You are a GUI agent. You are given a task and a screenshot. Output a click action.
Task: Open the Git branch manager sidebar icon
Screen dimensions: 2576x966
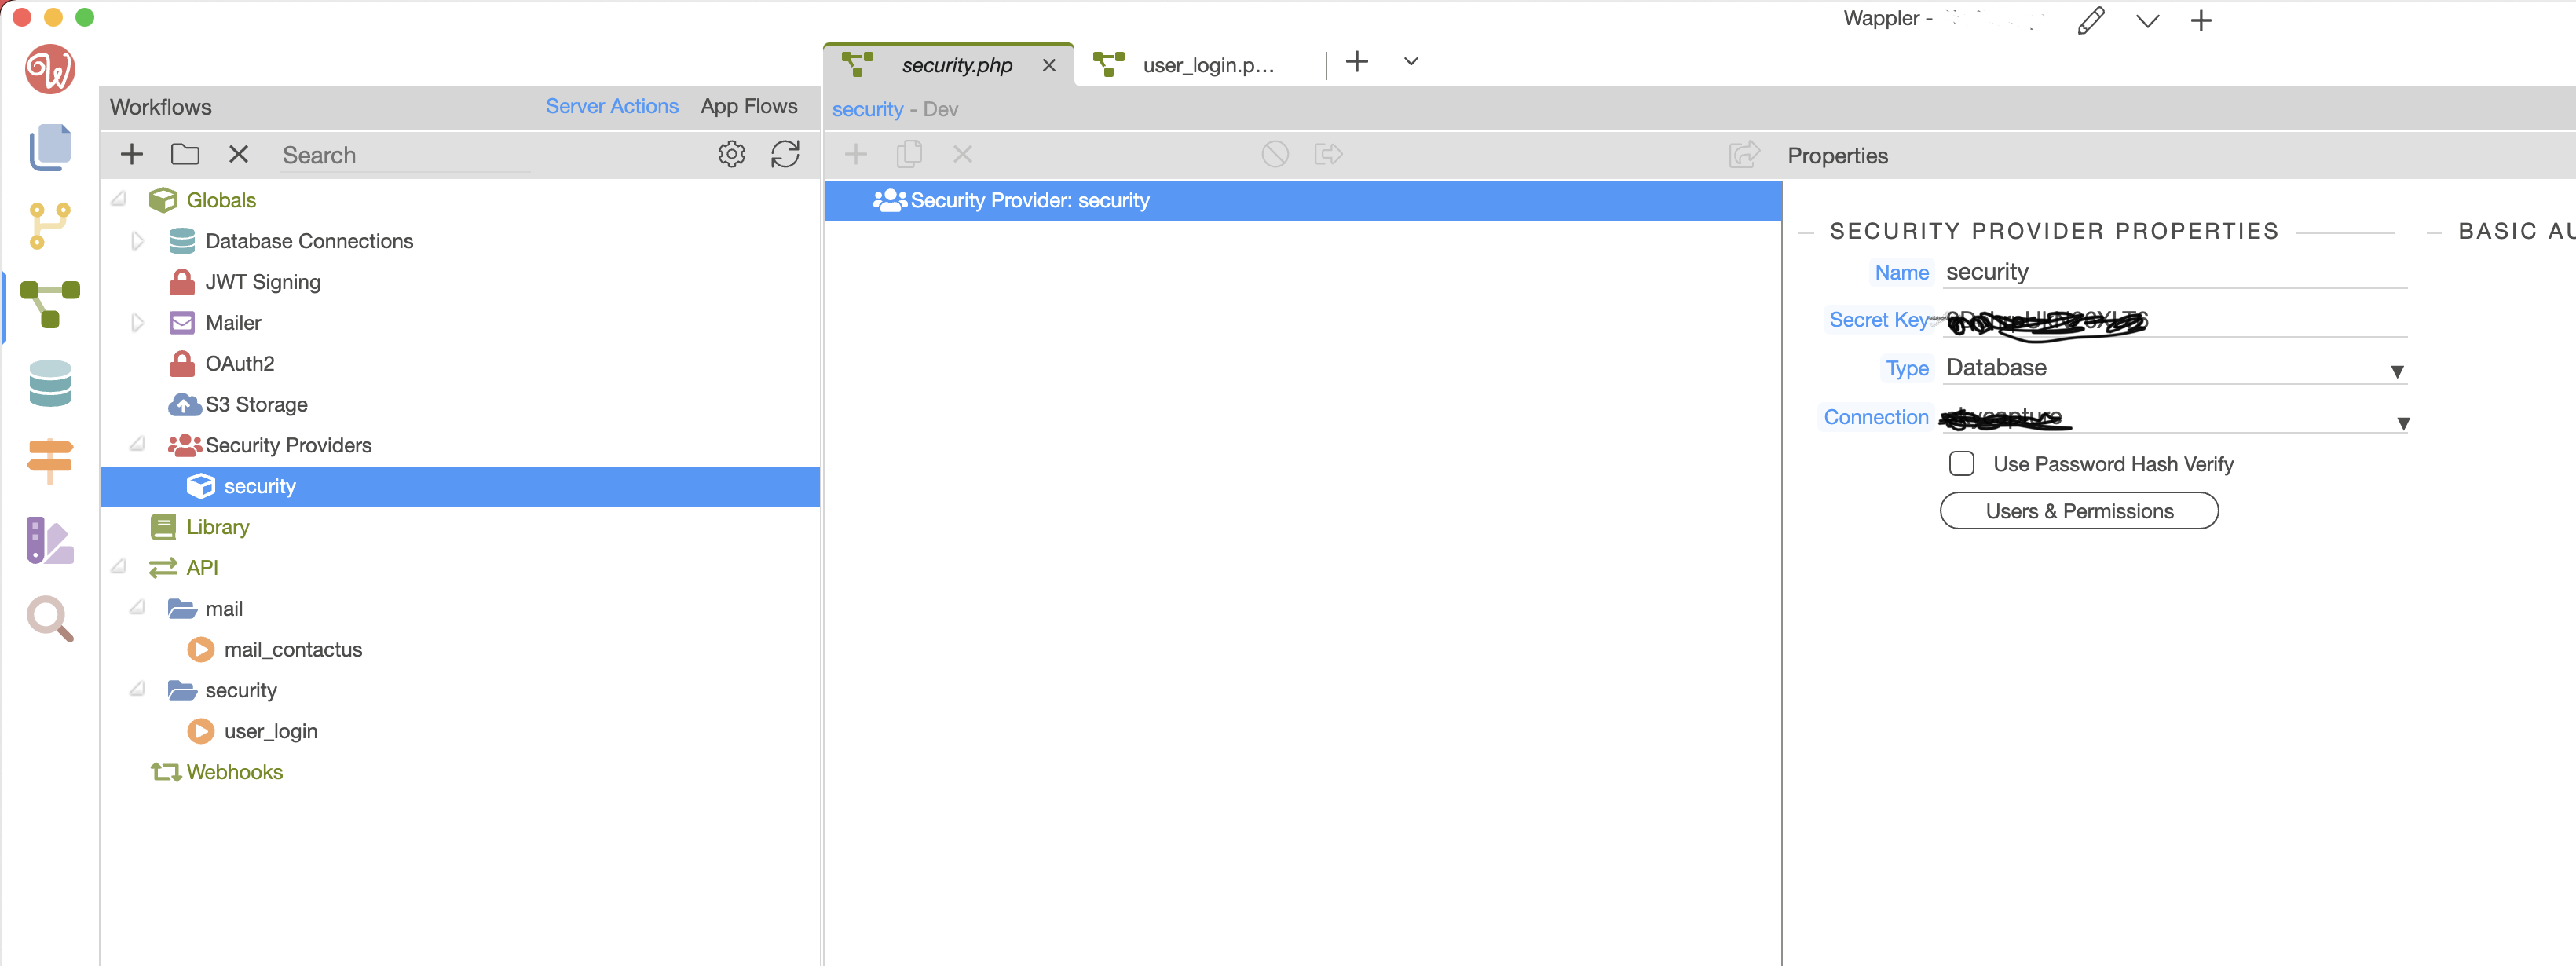tap(50, 225)
